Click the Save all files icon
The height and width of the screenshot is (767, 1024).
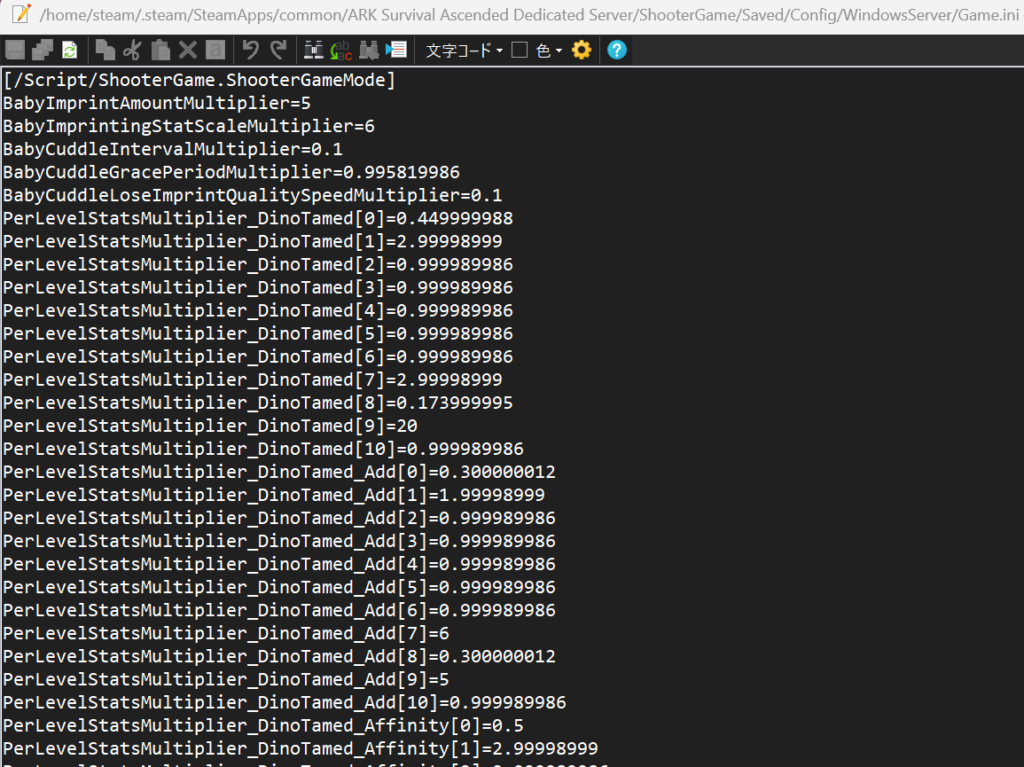pyautogui.click(x=42, y=50)
